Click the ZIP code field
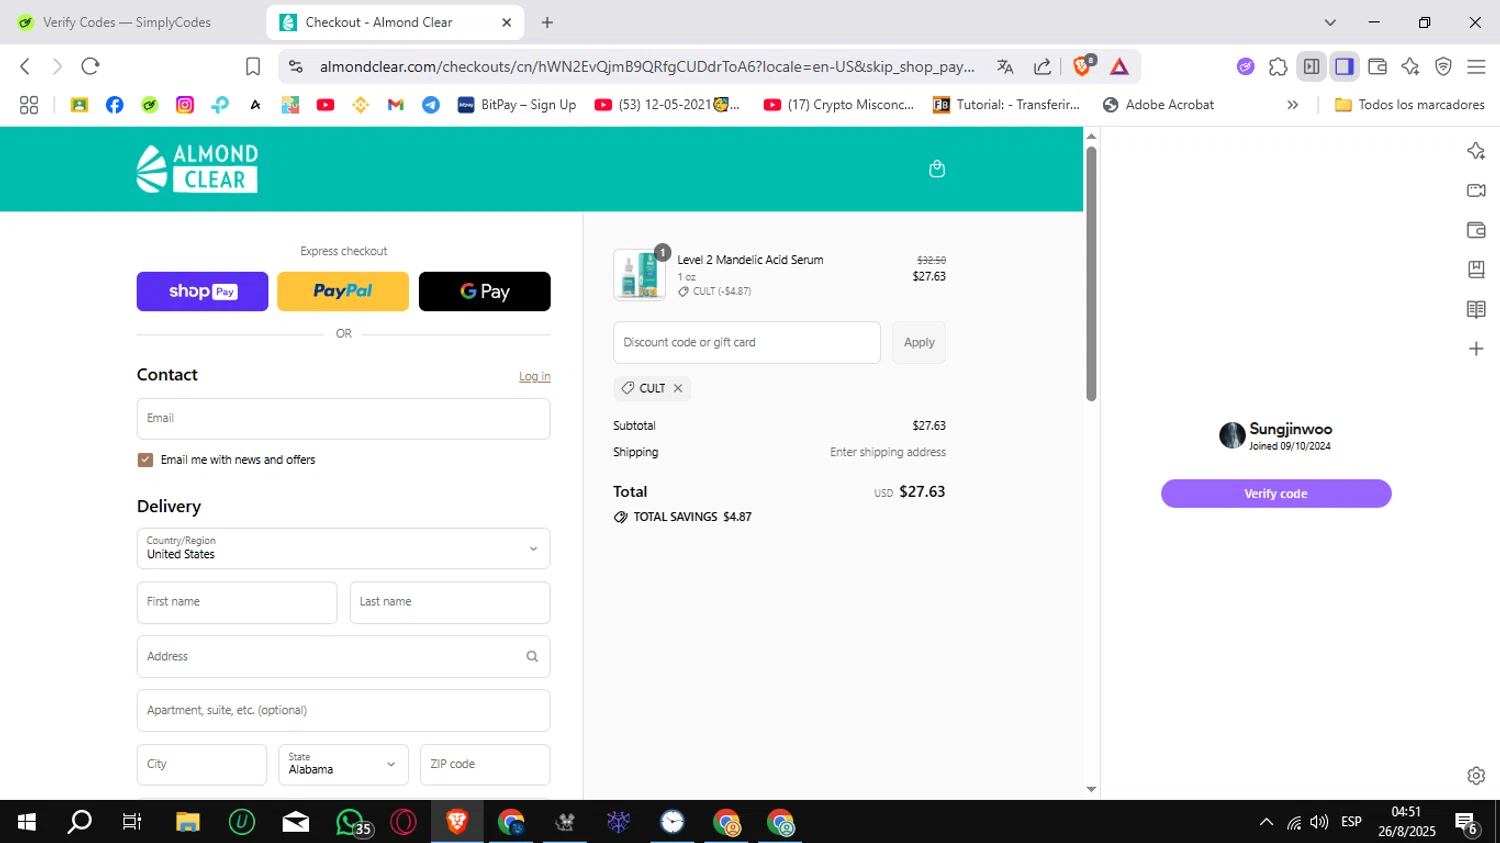Viewport: 1500px width, 843px height. (x=485, y=764)
